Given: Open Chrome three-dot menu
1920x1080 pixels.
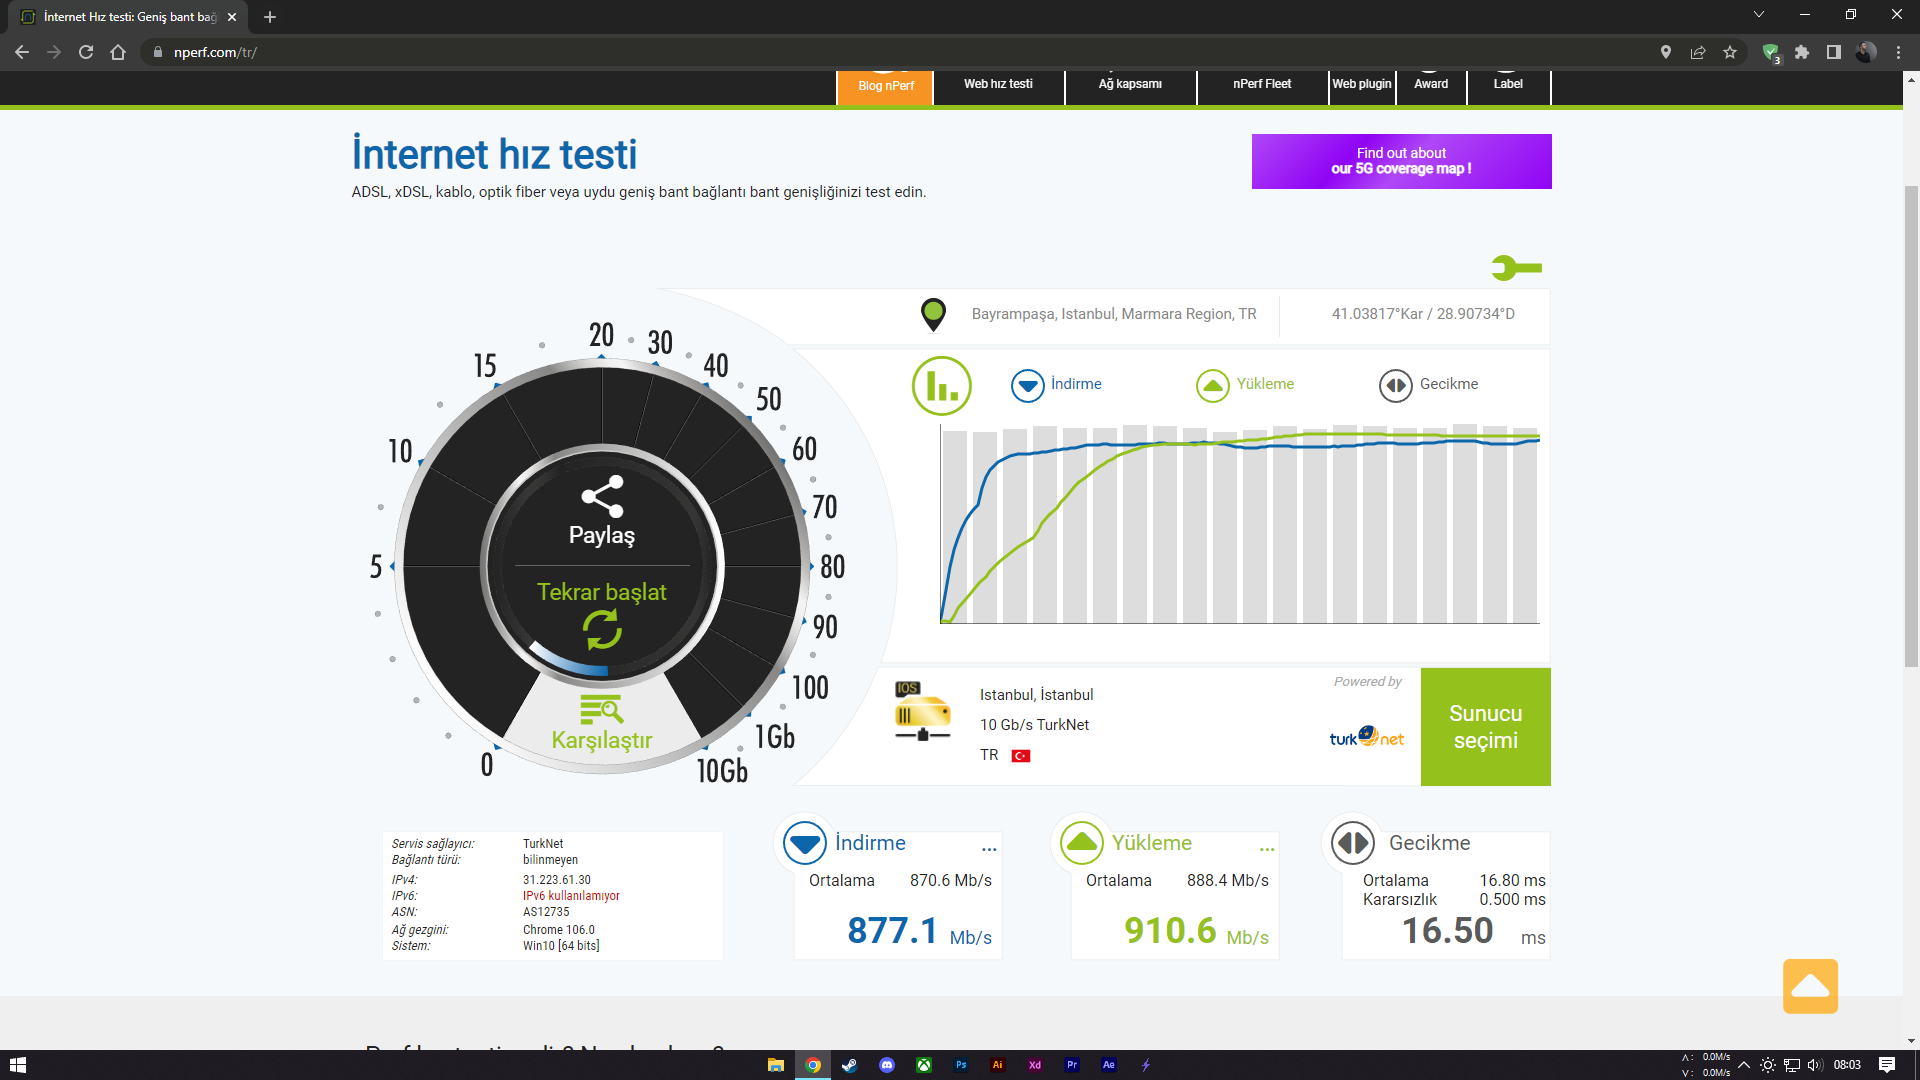Looking at the screenshot, I should [x=1898, y=52].
